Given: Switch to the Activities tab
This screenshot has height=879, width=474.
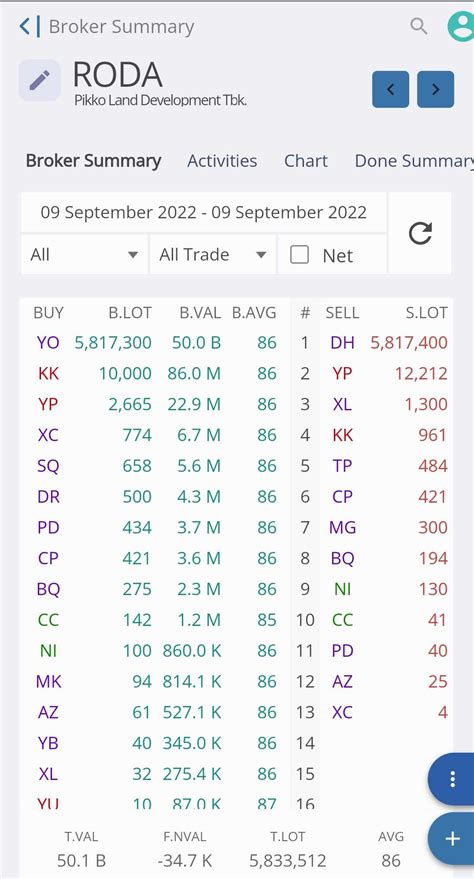Looking at the screenshot, I should coord(222,161).
